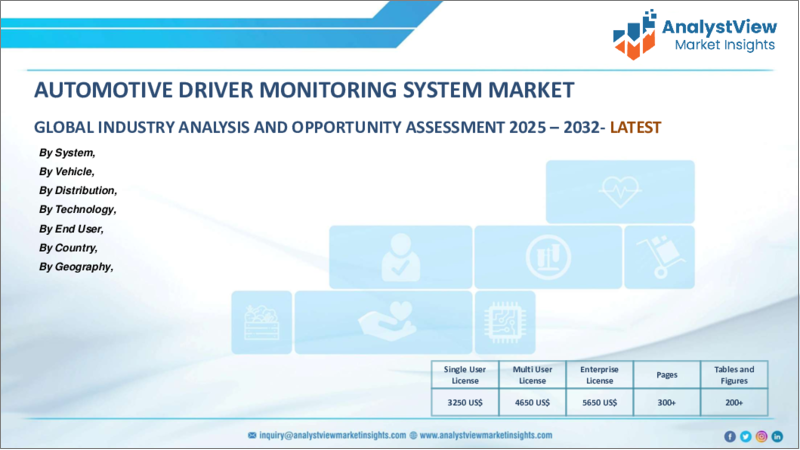The height and width of the screenshot is (450, 800).
Task: Open the Facebook social icon
Action: [x=729, y=436]
